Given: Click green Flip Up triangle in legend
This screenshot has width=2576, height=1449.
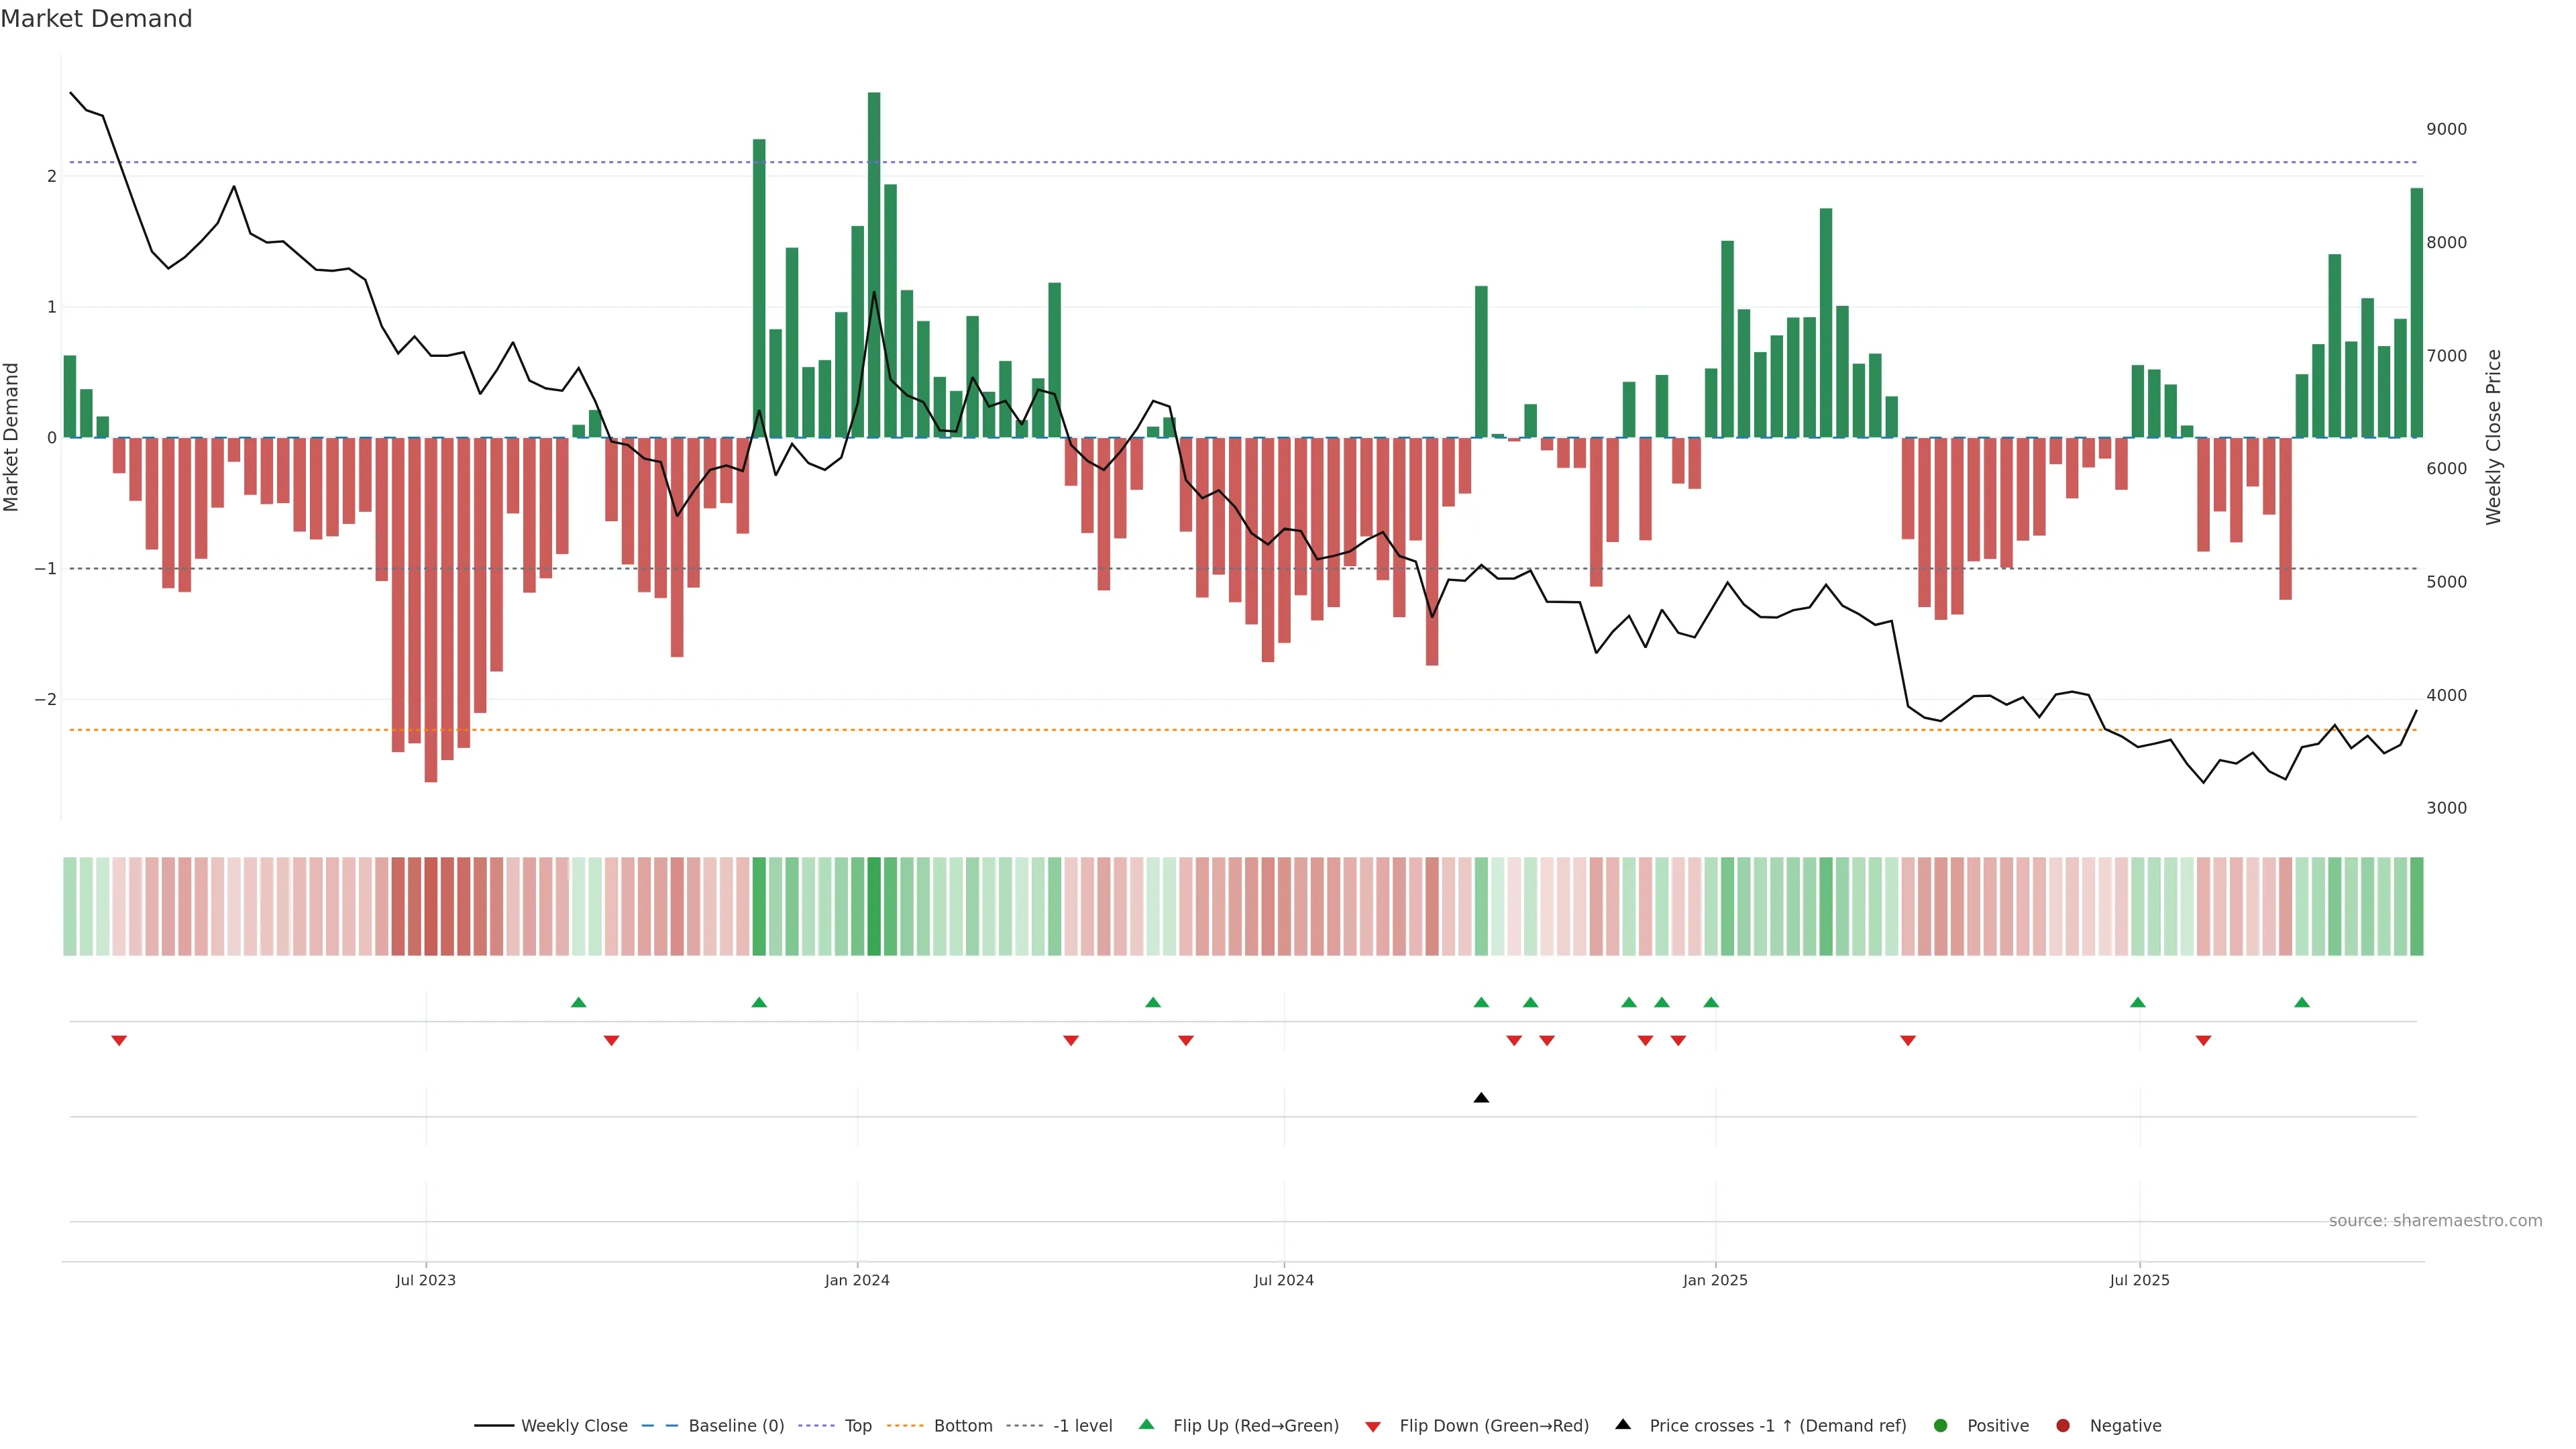Looking at the screenshot, I should (1147, 1424).
